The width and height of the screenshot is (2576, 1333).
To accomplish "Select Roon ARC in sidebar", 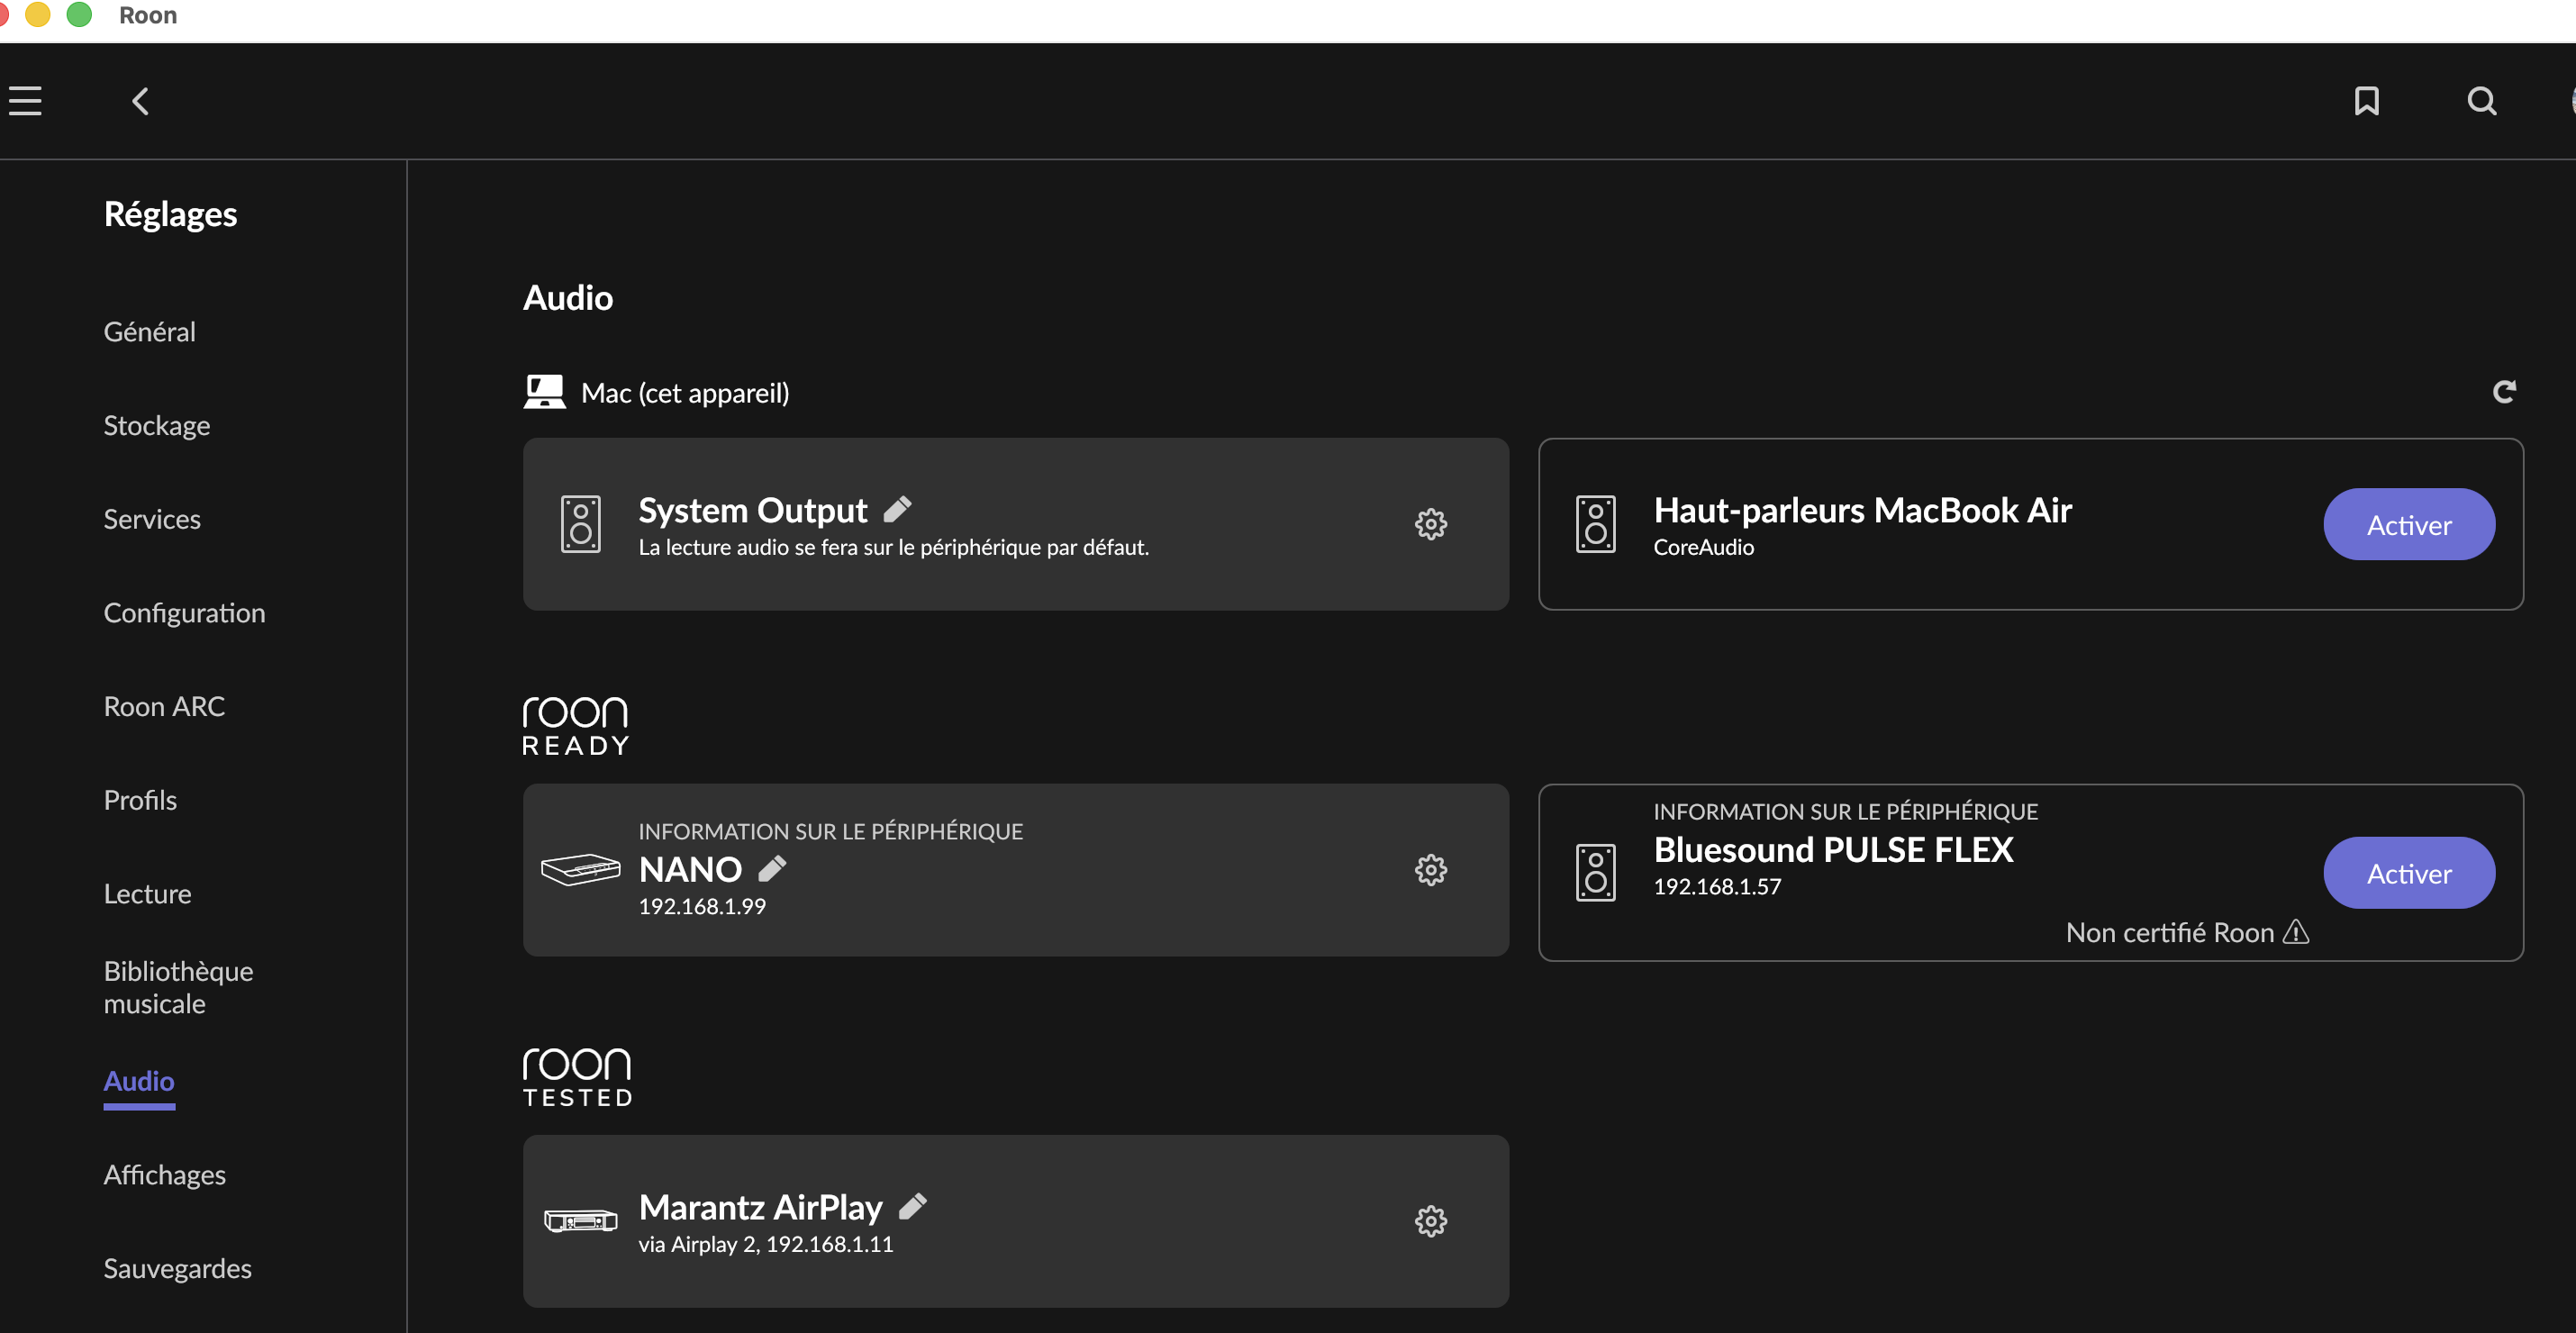I will pyautogui.click(x=164, y=707).
